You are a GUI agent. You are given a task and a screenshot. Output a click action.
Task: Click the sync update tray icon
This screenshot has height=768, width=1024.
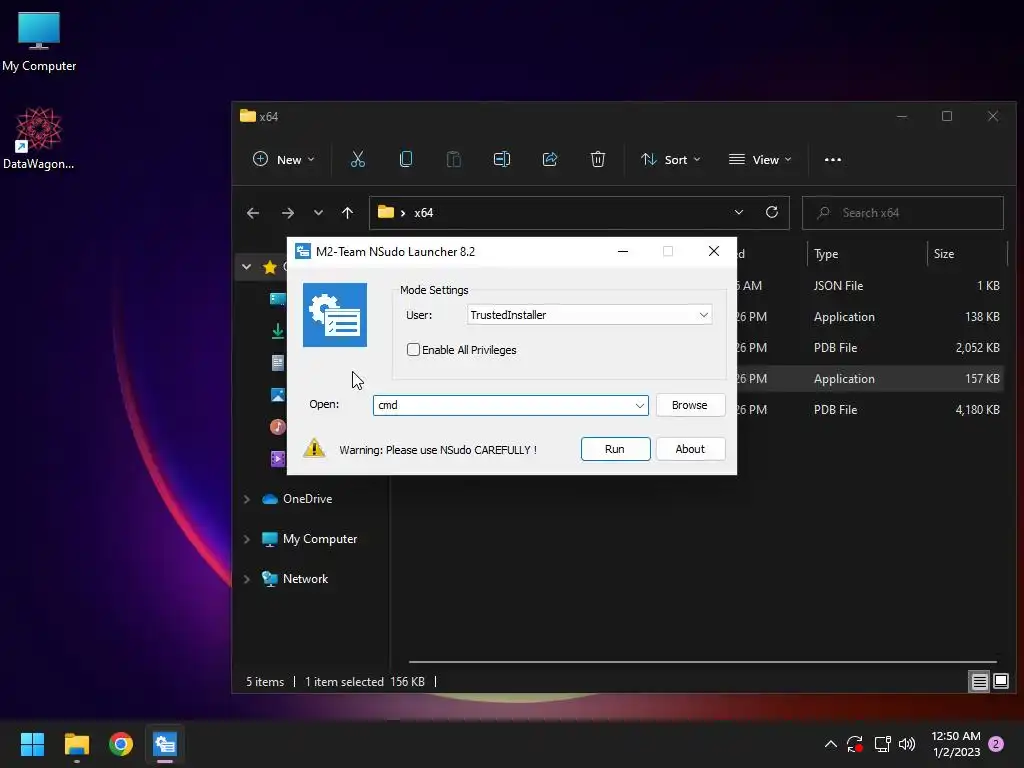855,744
